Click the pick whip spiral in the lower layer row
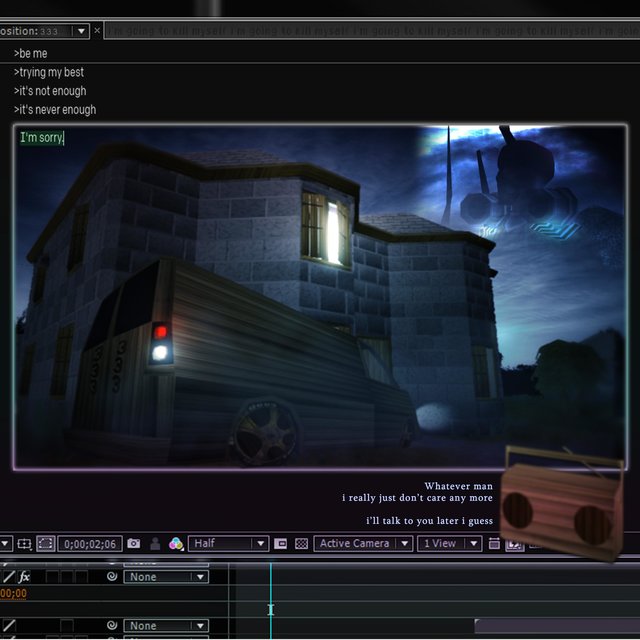Screen dimensions: 640x640 tap(112, 625)
